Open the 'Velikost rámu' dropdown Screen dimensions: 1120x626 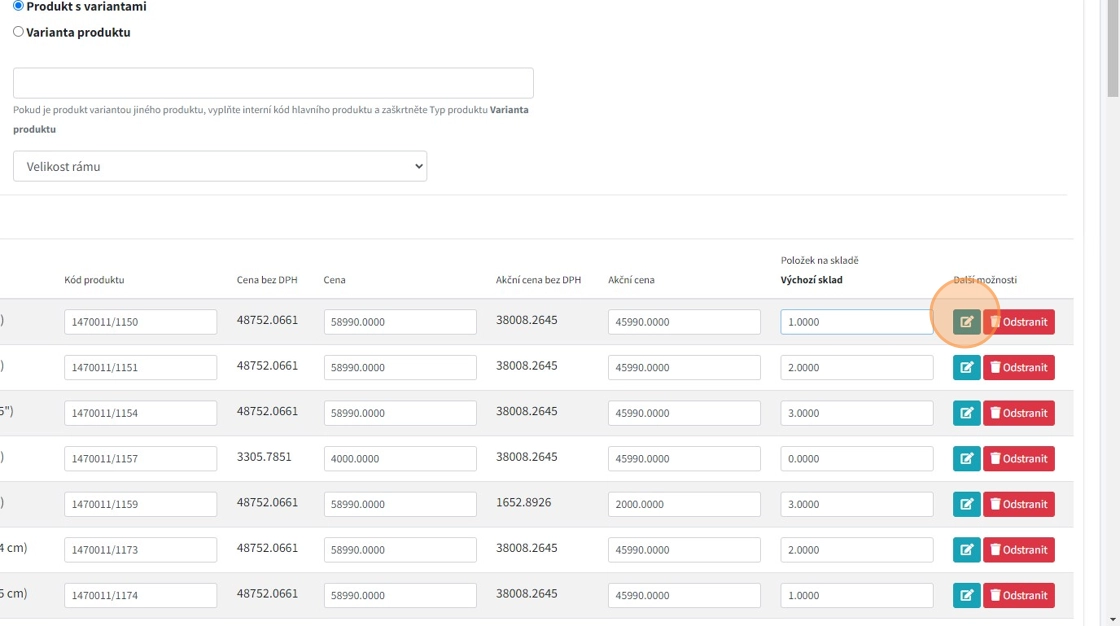point(220,166)
